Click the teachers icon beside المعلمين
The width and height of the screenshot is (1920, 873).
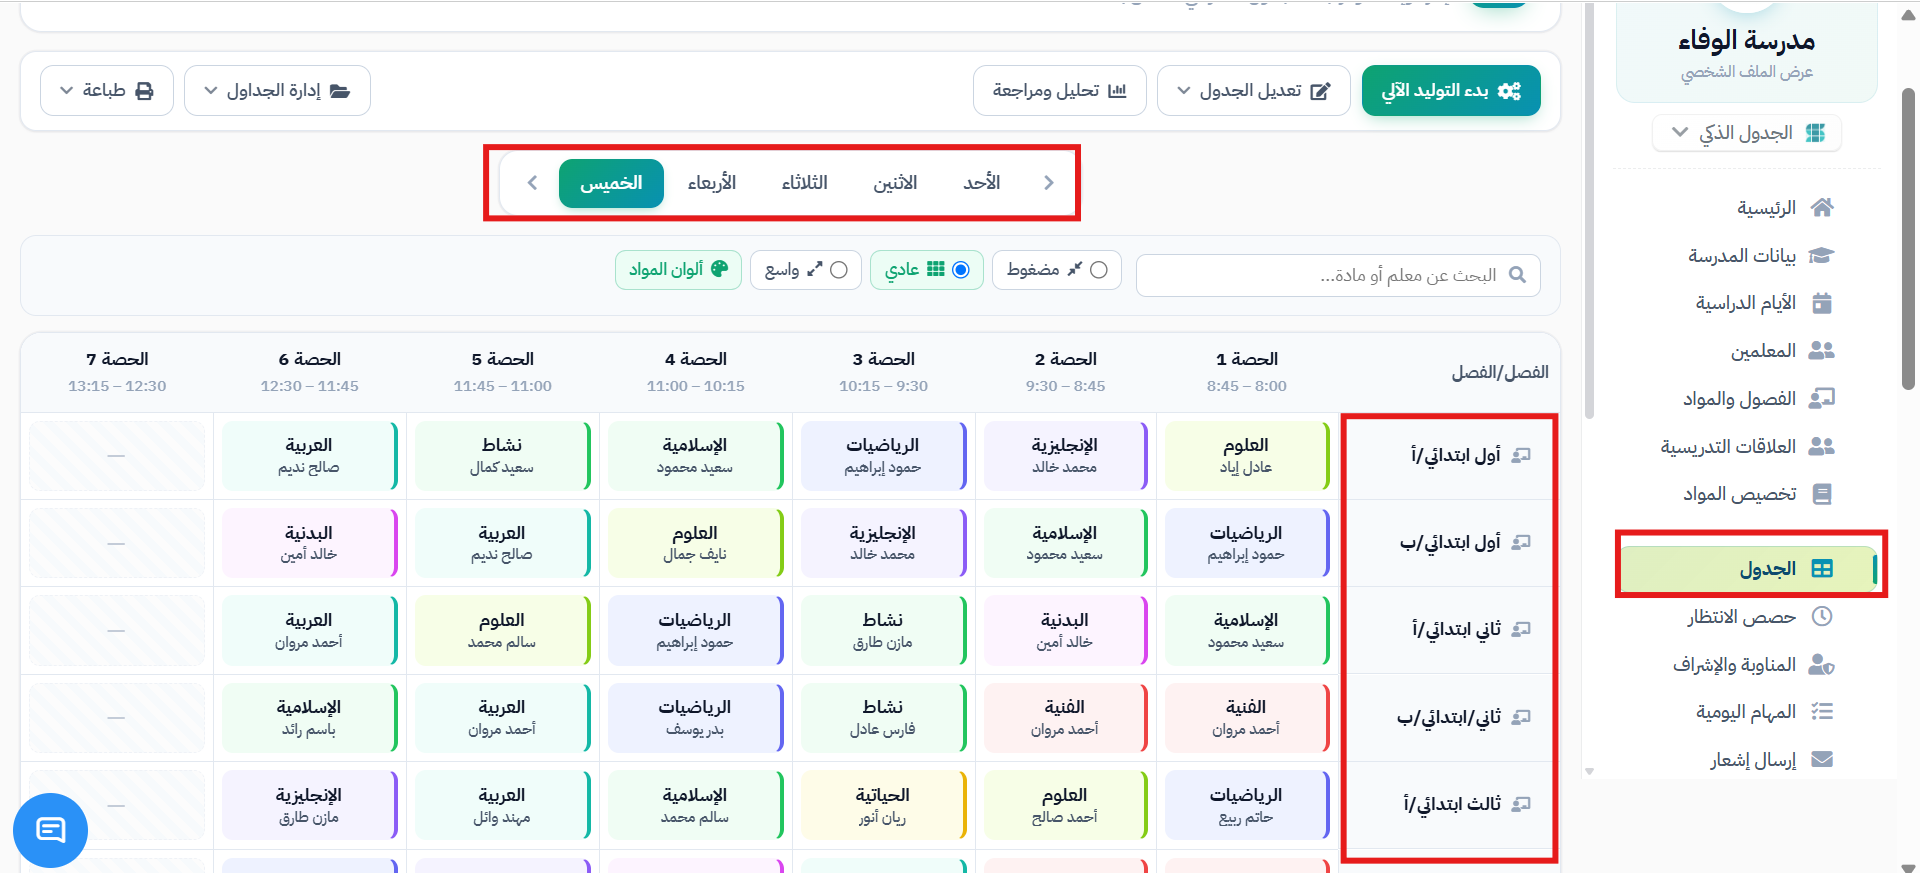tap(1822, 350)
